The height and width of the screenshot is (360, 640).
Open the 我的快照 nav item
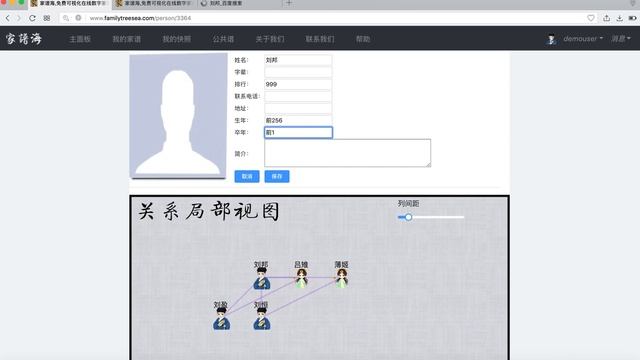click(x=177, y=39)
